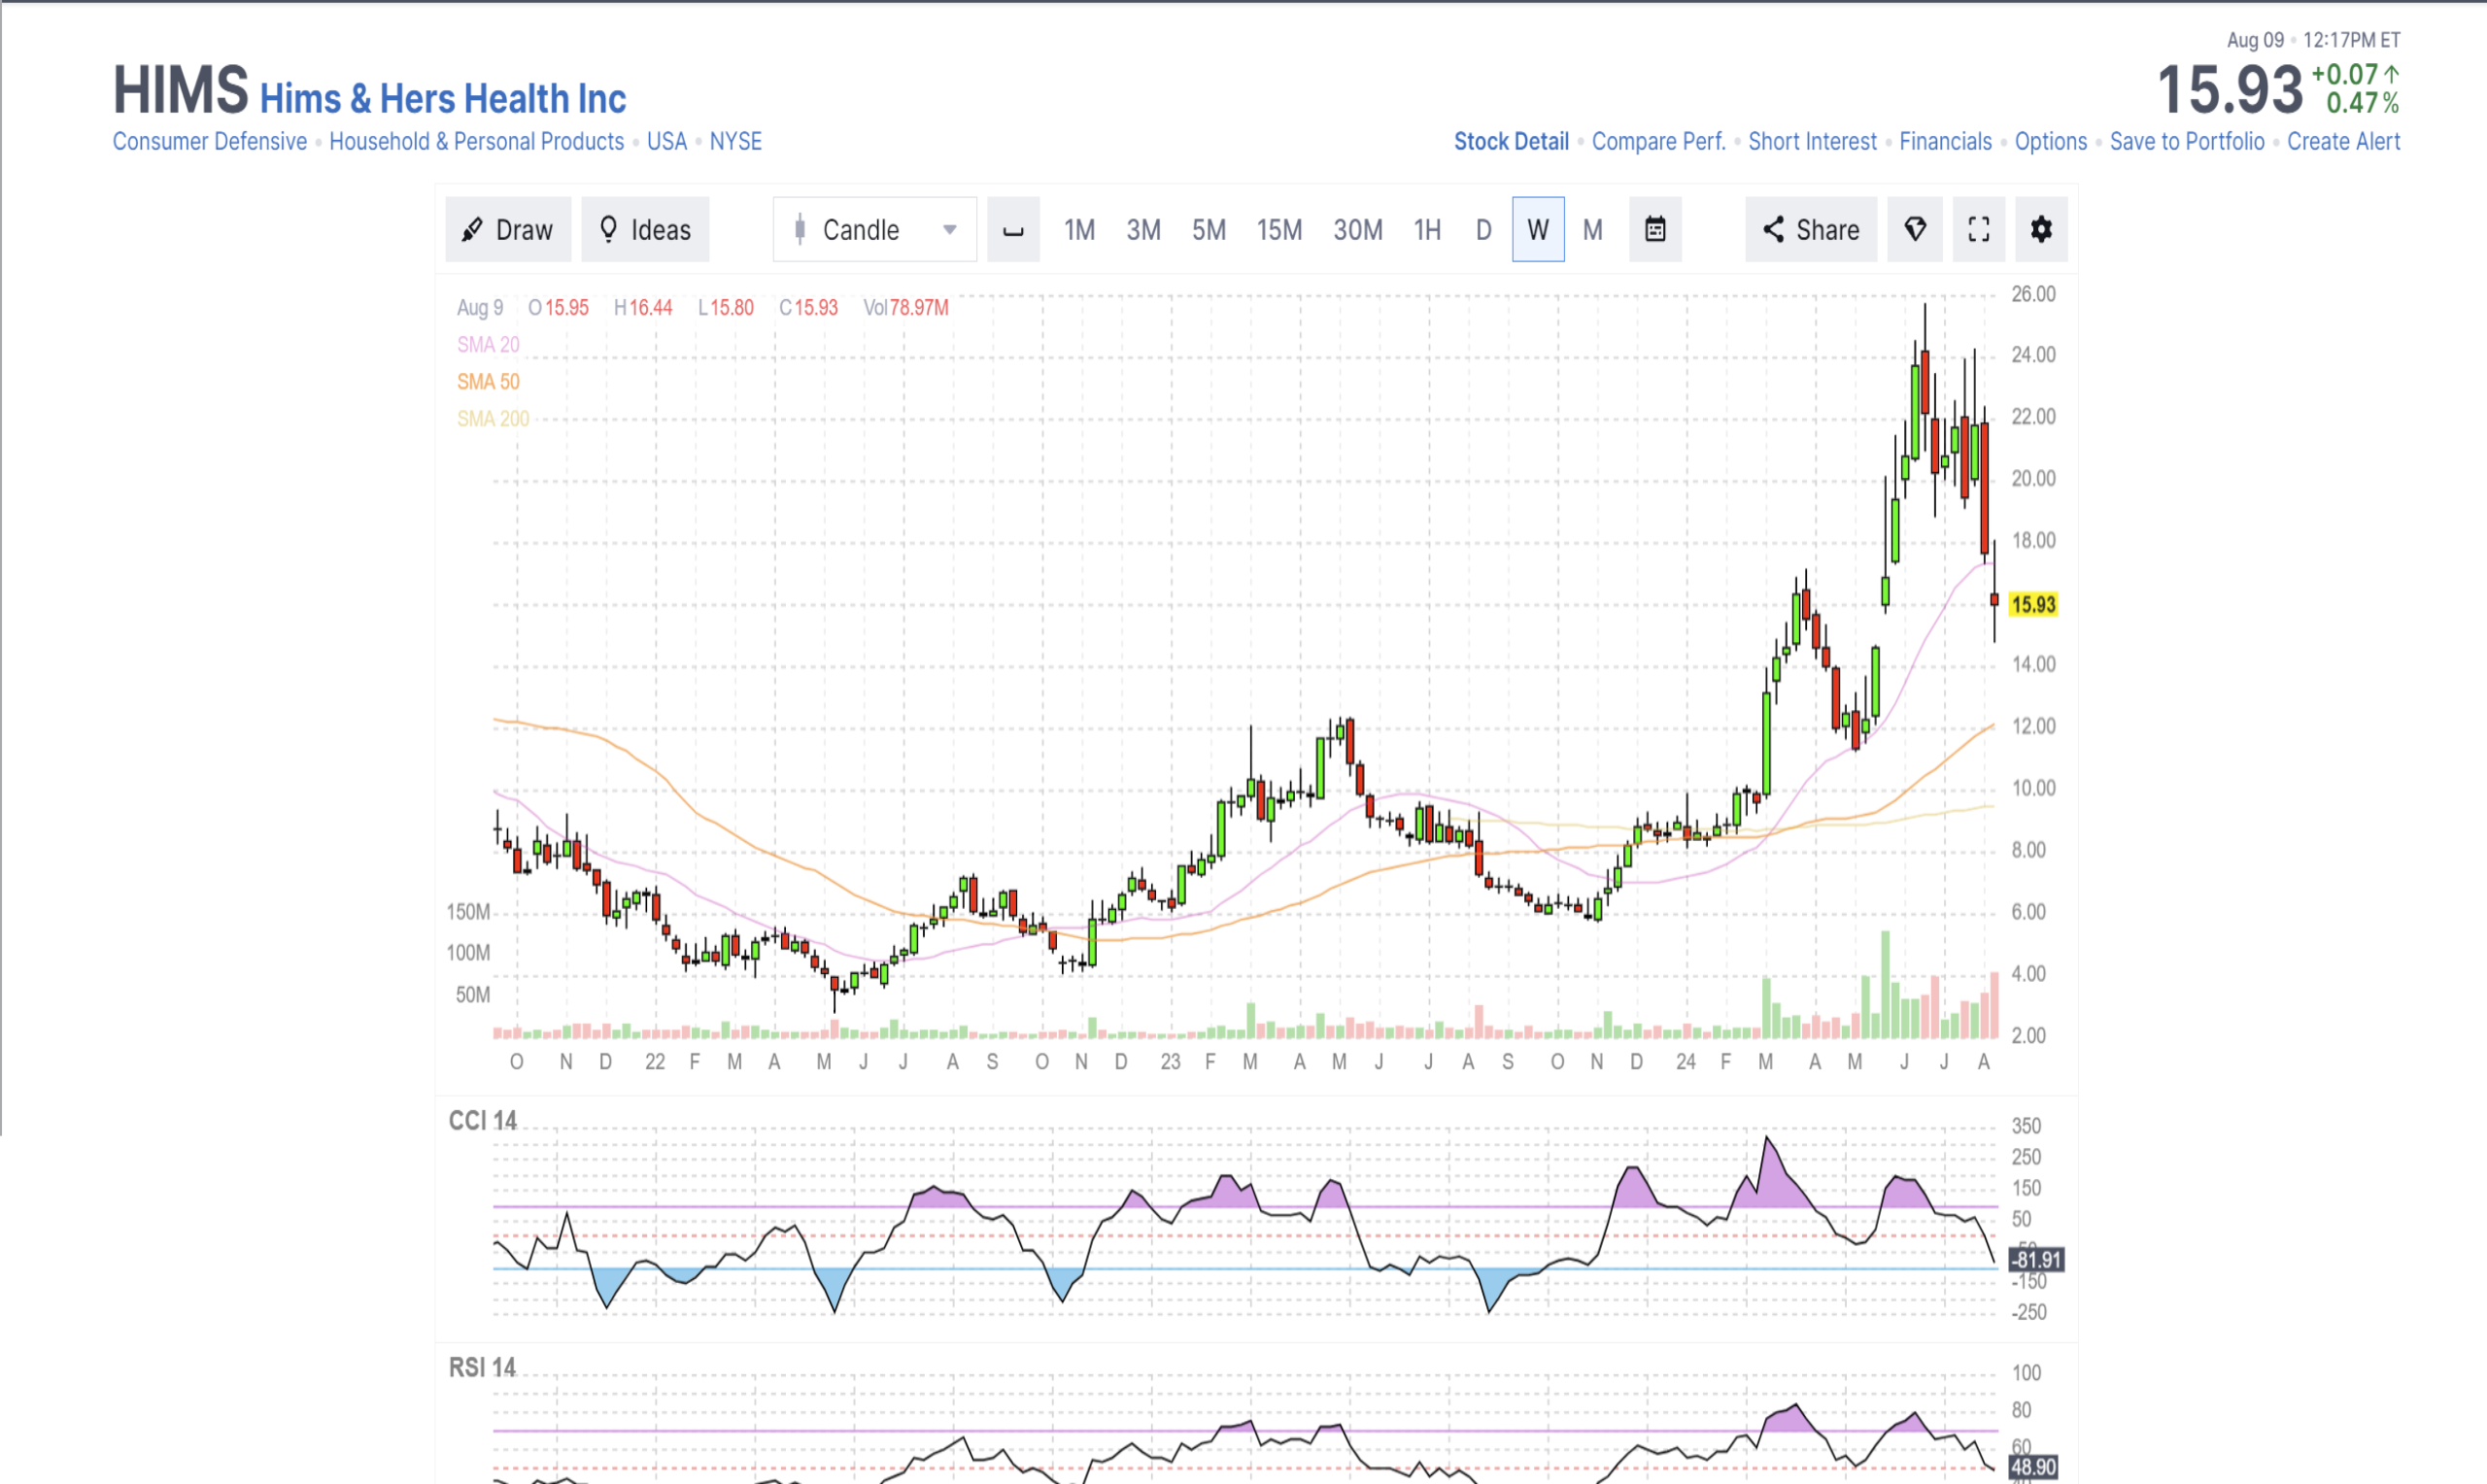Switch to monthly M timeframe
Image resolution: width=2487 pixels, height=1484 pixels.
1593,230
